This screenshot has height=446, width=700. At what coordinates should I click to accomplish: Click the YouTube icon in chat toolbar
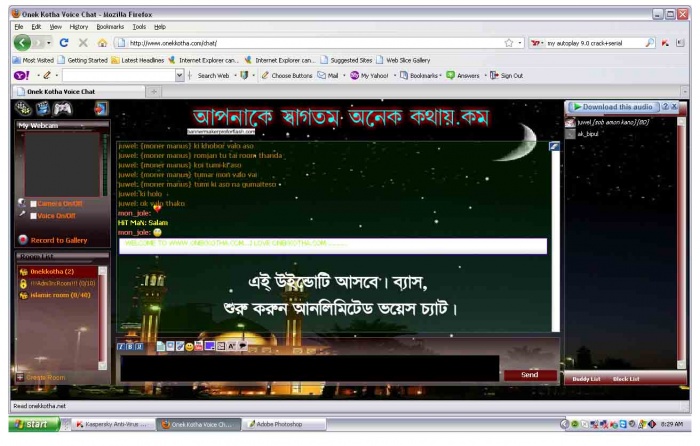click(x=199, y=346)
